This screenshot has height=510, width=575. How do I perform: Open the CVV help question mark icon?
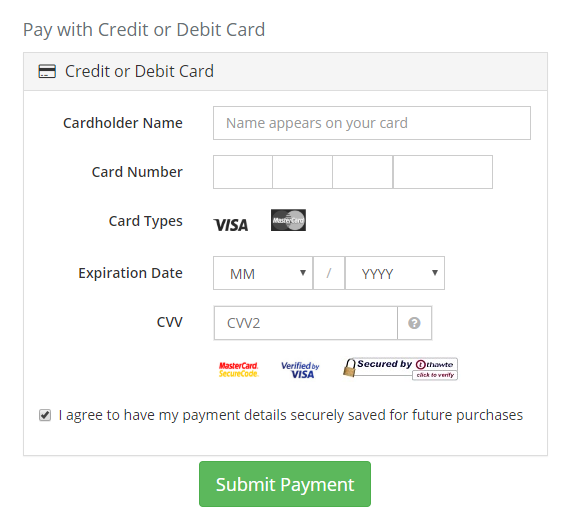click(414, 323)
